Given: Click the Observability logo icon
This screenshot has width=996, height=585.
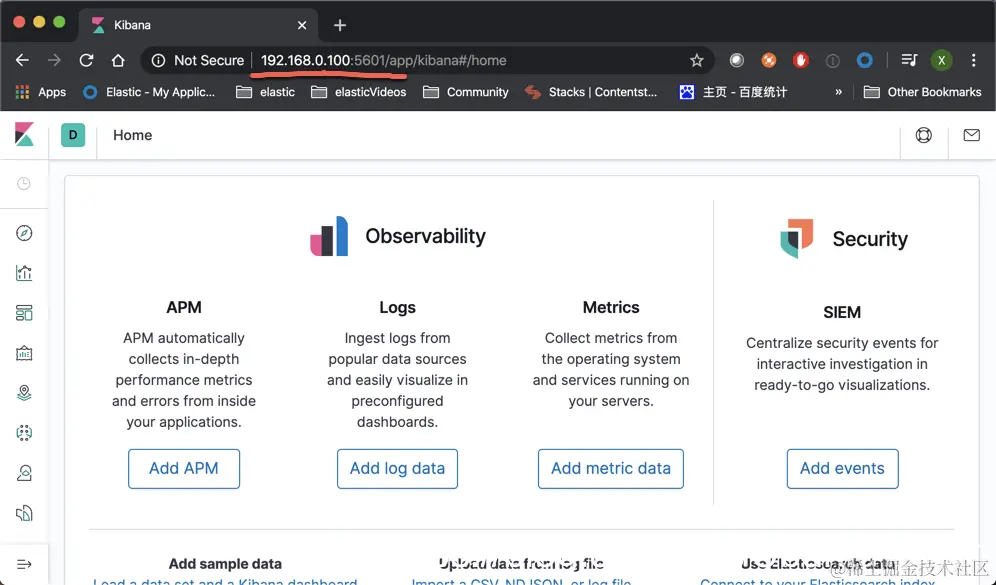Looking at the screenshot, I should pyautogui.click(x=329, y=236).
